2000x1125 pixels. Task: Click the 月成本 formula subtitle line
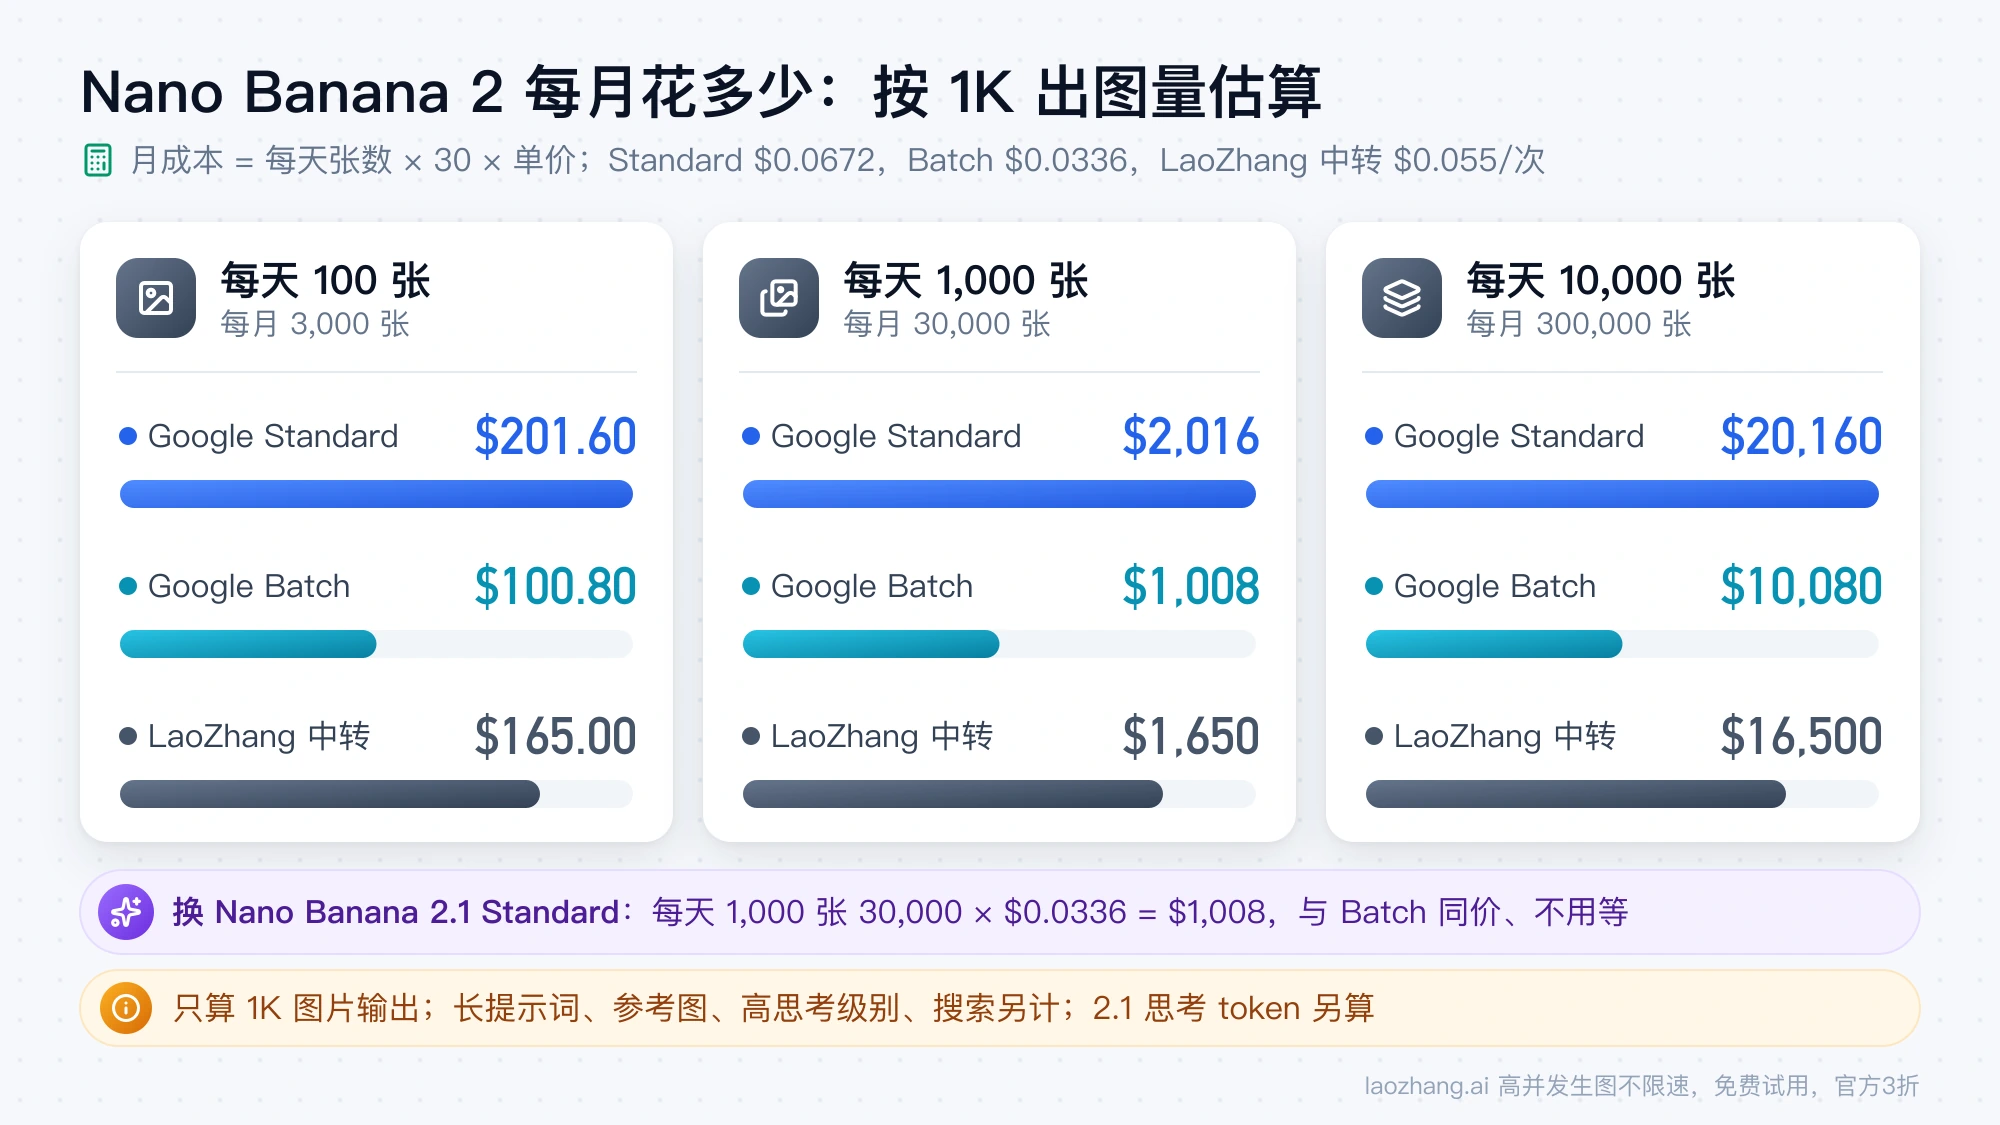coord(837,160)
